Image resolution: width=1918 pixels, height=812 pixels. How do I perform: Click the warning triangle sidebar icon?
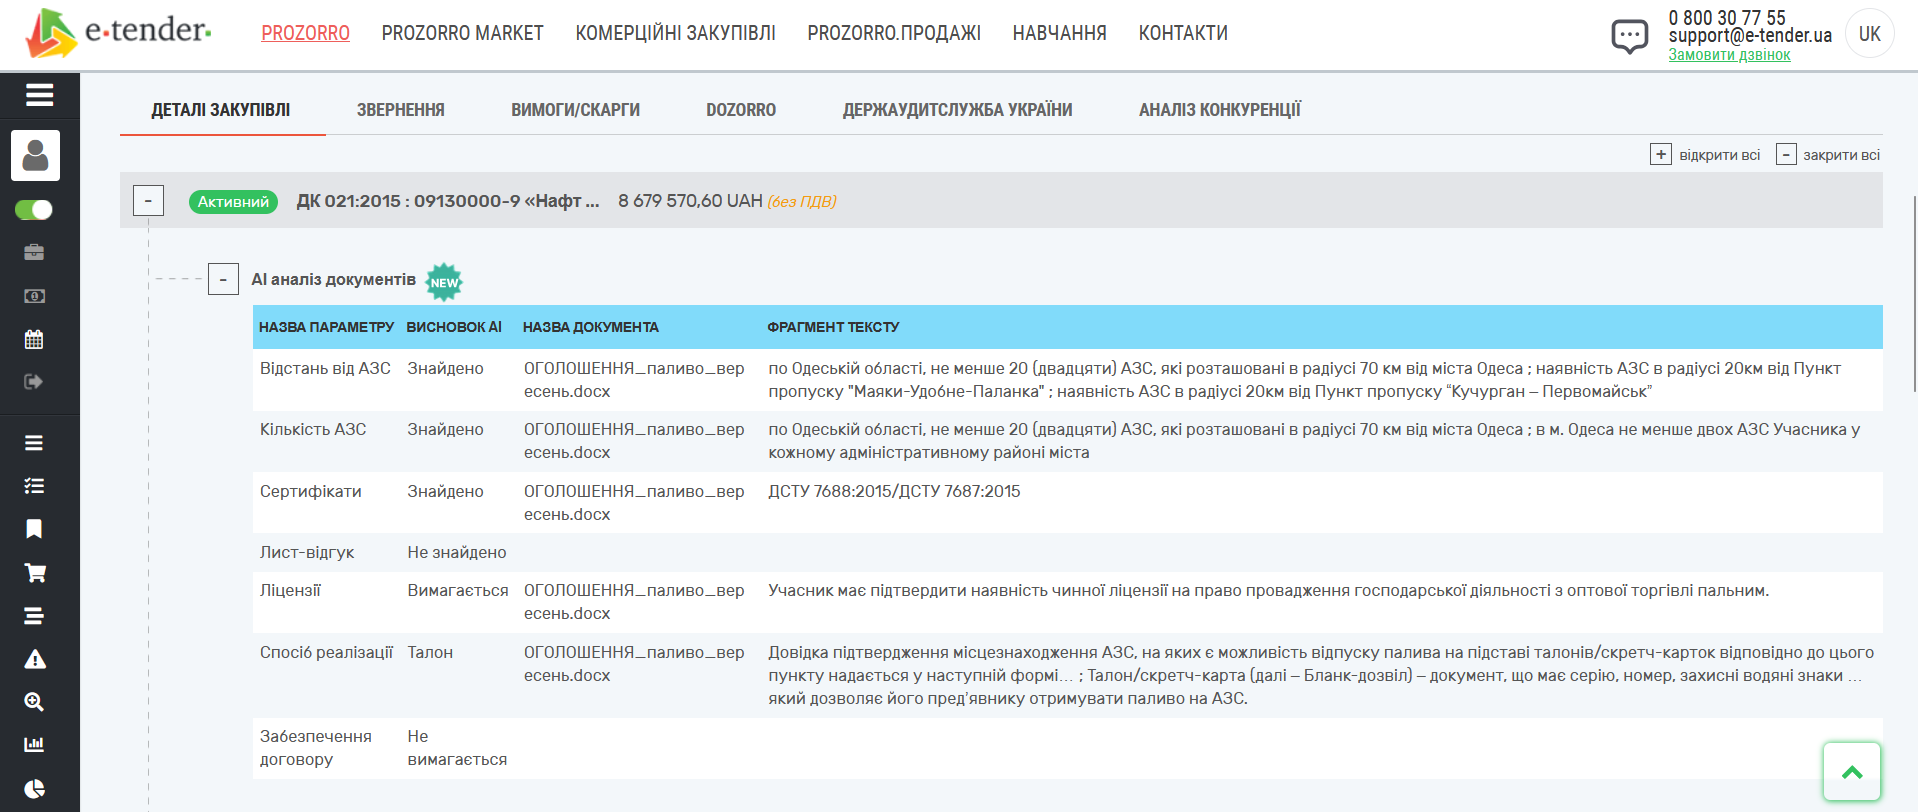(x=34, y=659)
